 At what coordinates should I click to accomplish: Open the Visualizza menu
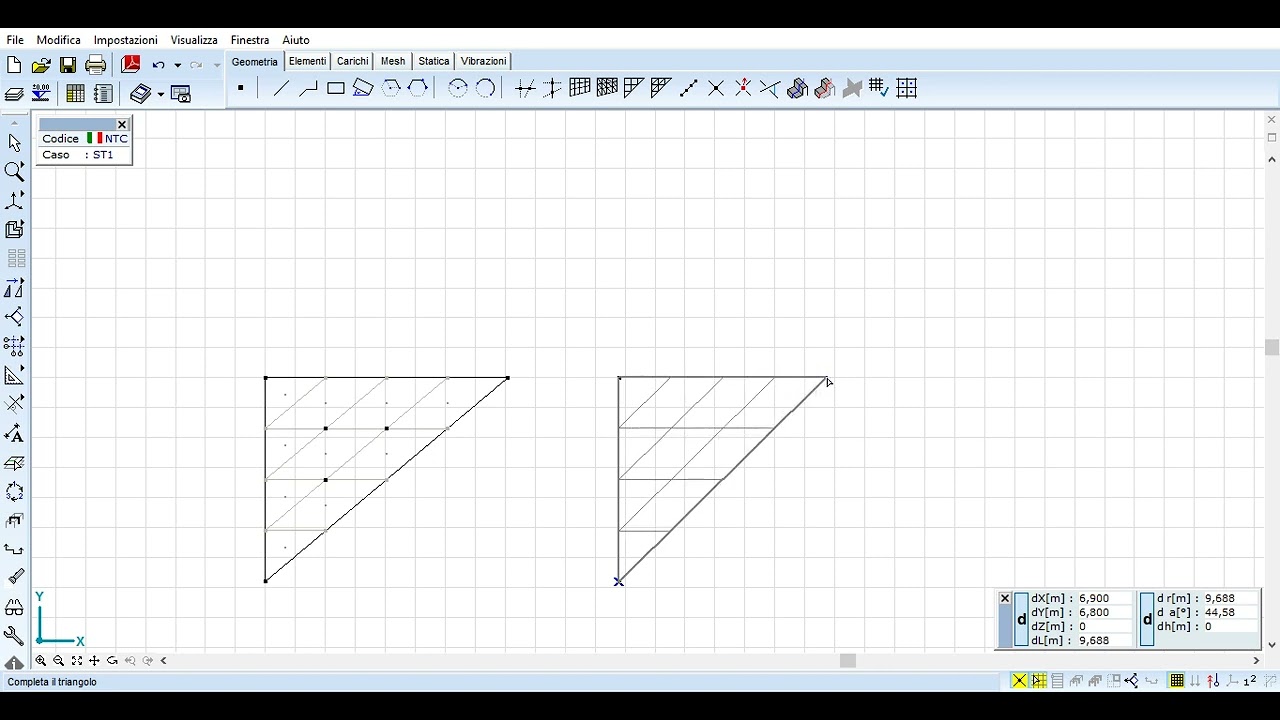pyautogui.click(x=194, y=40)
